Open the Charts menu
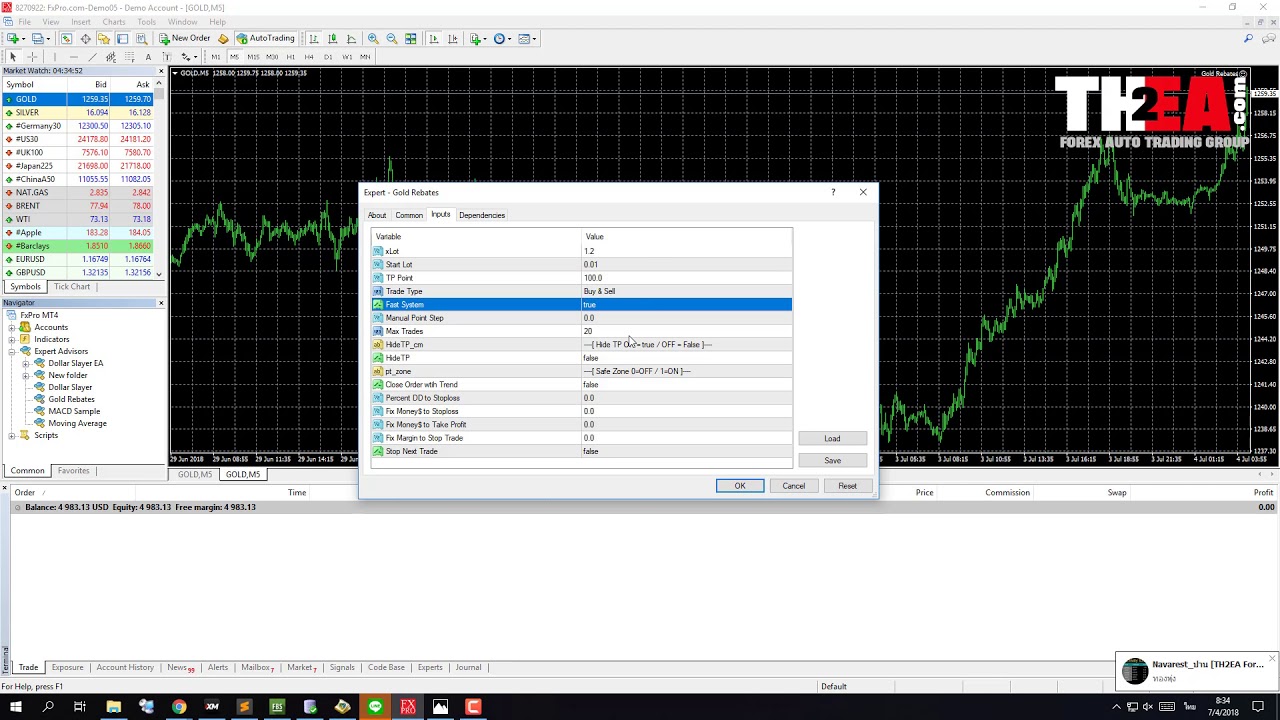 (114, 22)
